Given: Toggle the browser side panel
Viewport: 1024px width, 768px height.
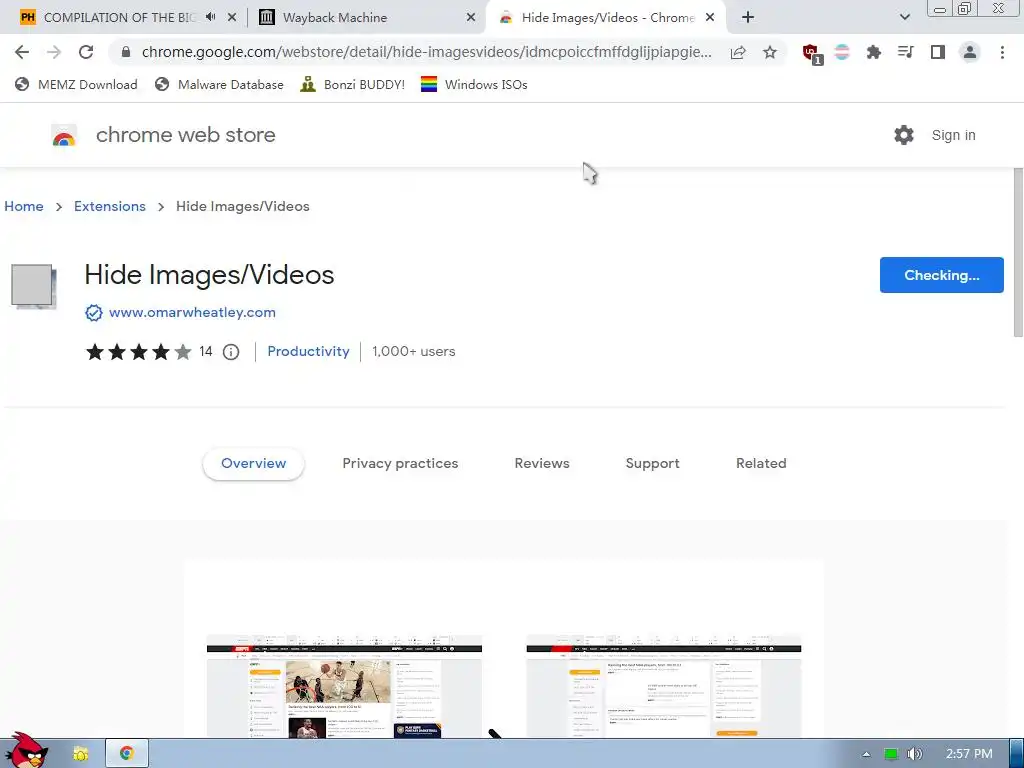Looking at the screenshot, I should click(x=937, y=52).
